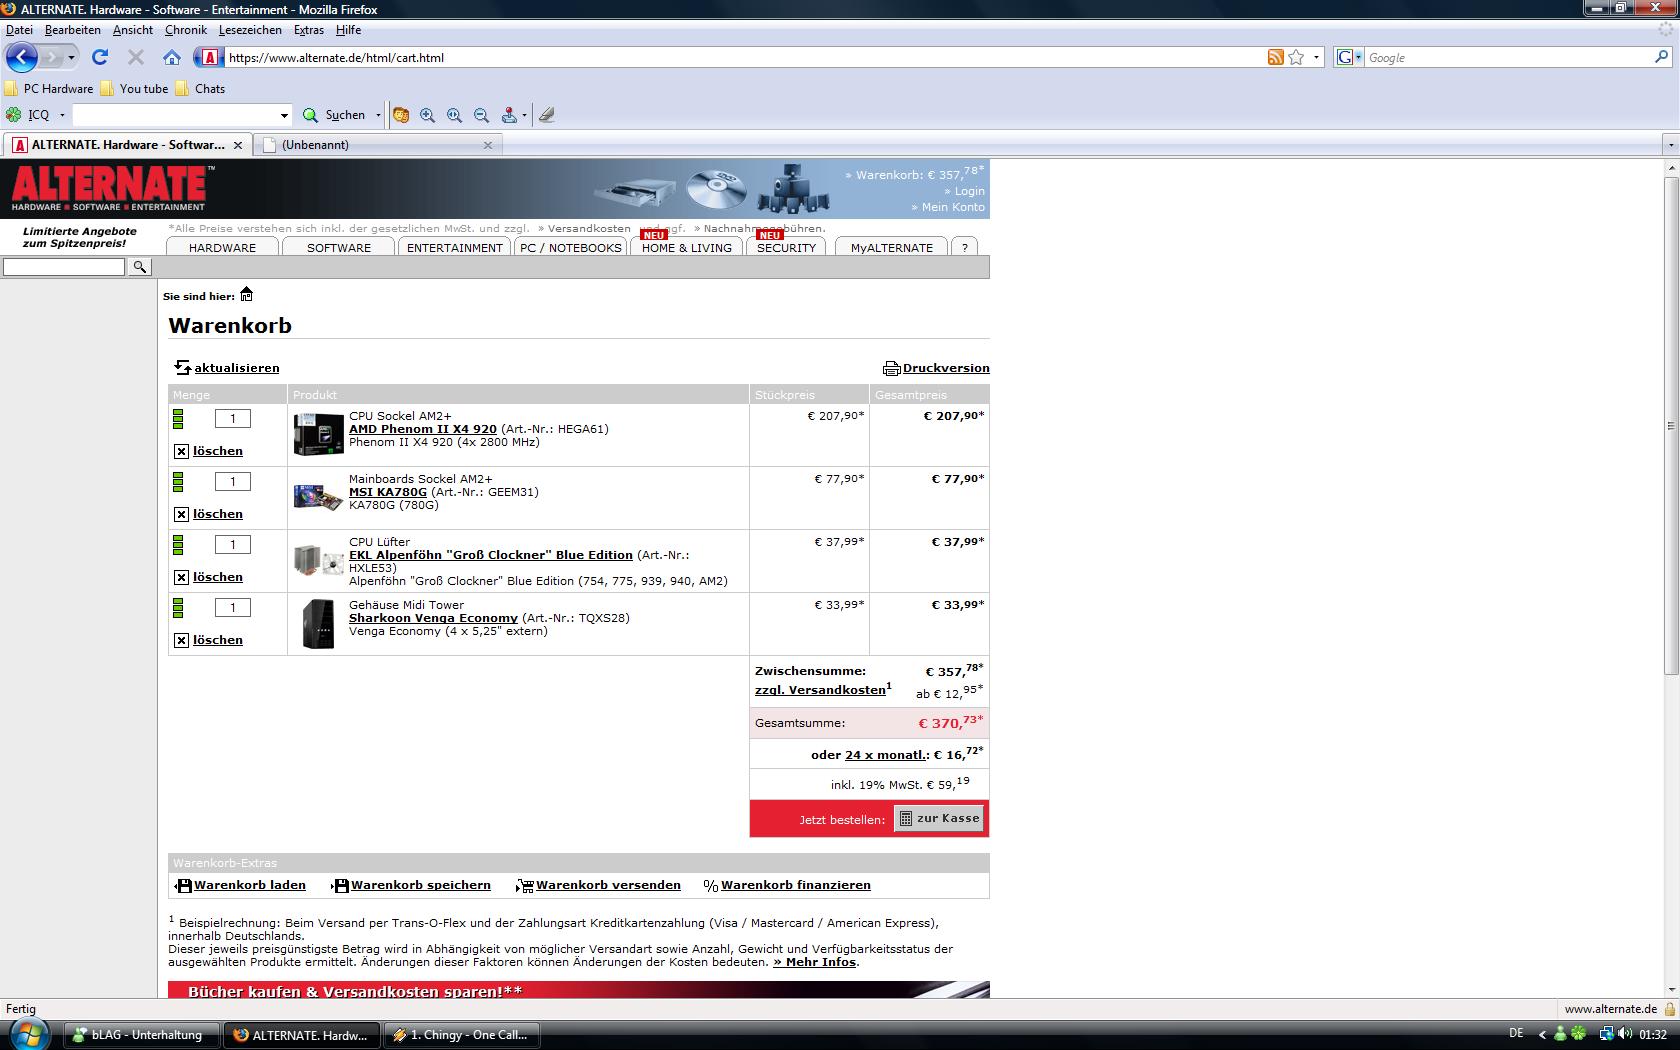This screenshot has height=1050, width=1680.
Task: Open the SECURITY site tab
Action: pyautogui.click(x=786, y=247)
